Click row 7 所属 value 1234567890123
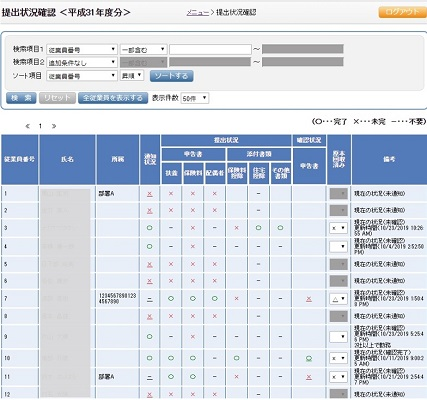Viewport: 427px width, 400px height. click(117, 298)
